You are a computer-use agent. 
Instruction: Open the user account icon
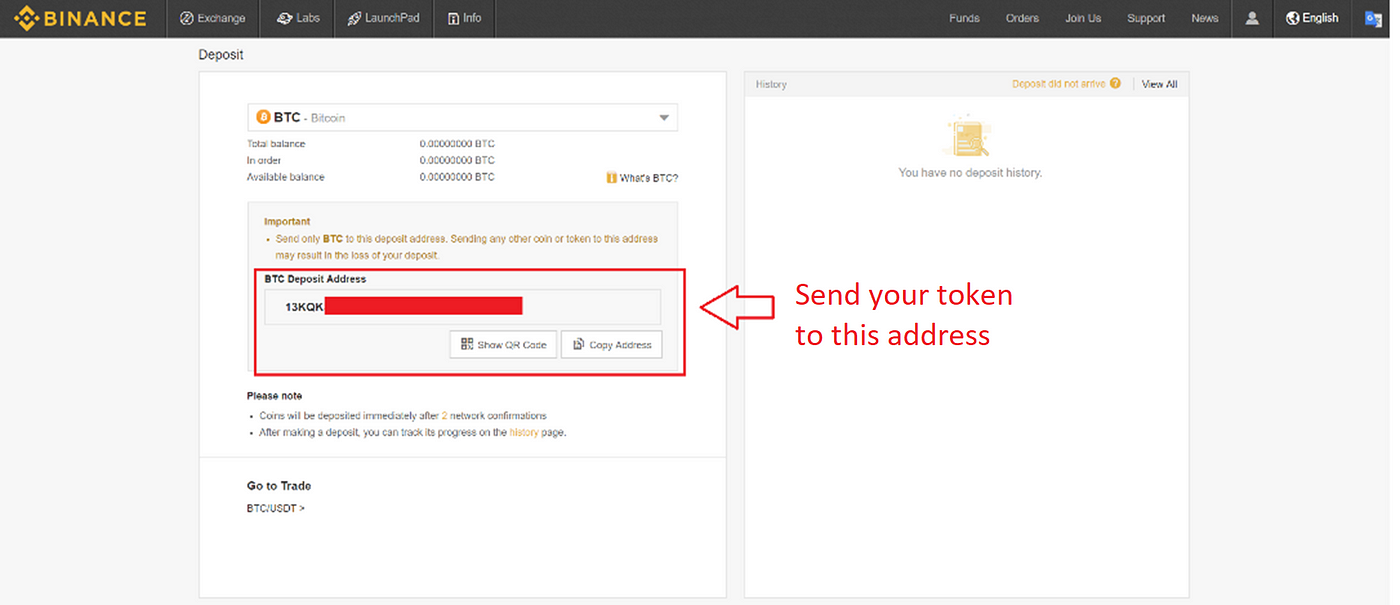pyautogui.click(x=1252, y=18)
